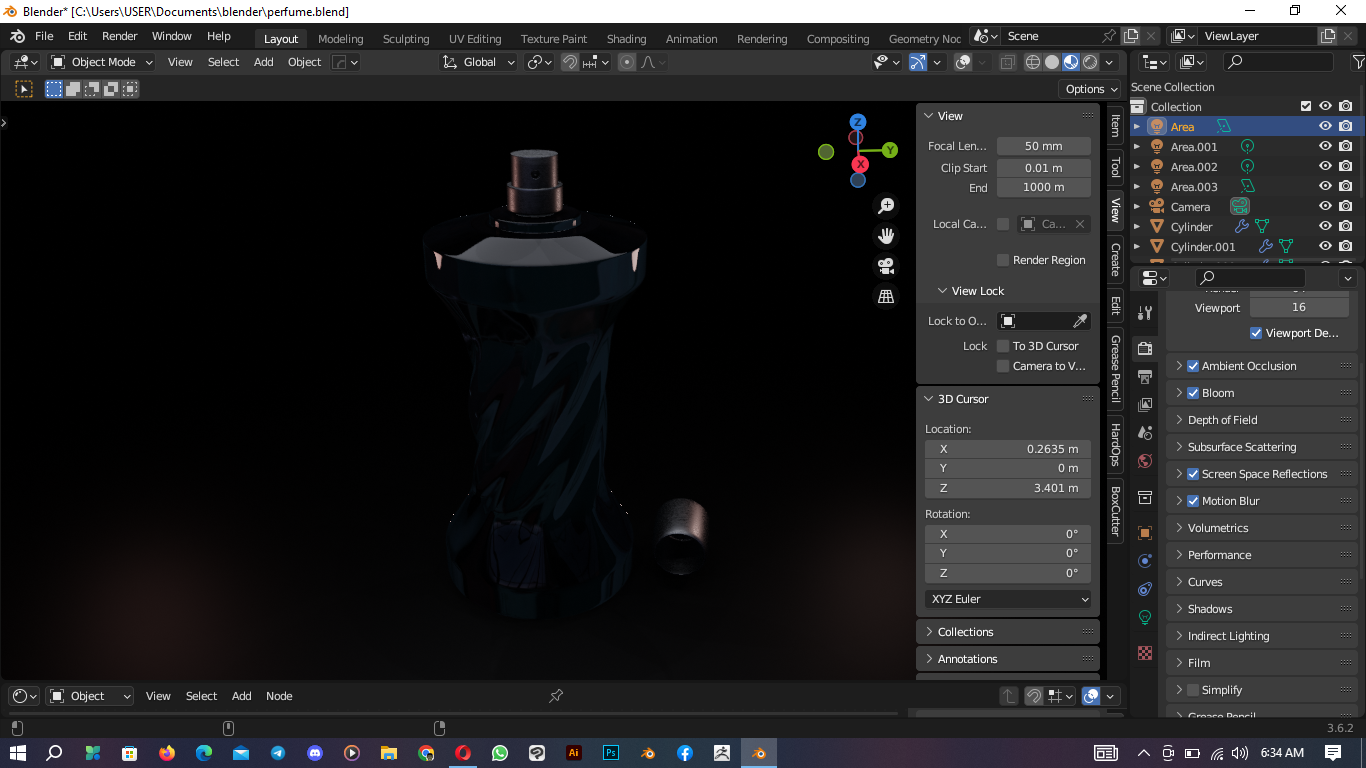Select rendered viewport shading

(1090, 62)
